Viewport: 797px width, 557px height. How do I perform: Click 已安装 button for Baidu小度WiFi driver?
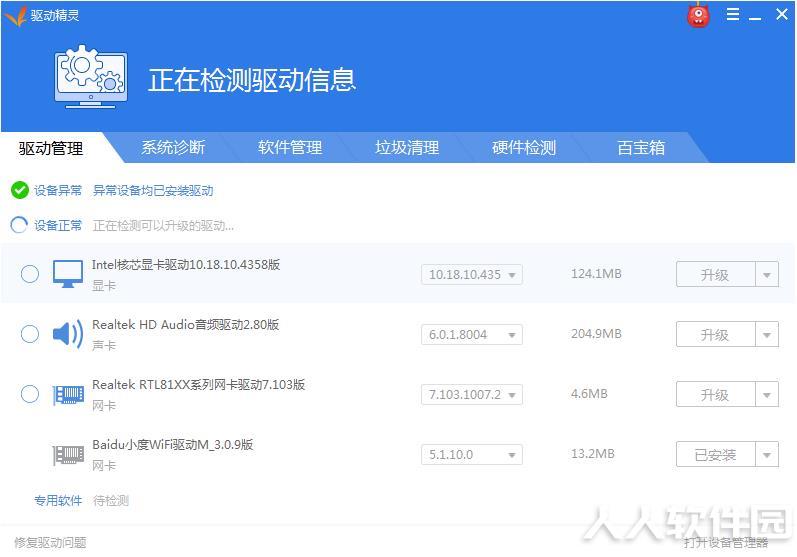716,454
